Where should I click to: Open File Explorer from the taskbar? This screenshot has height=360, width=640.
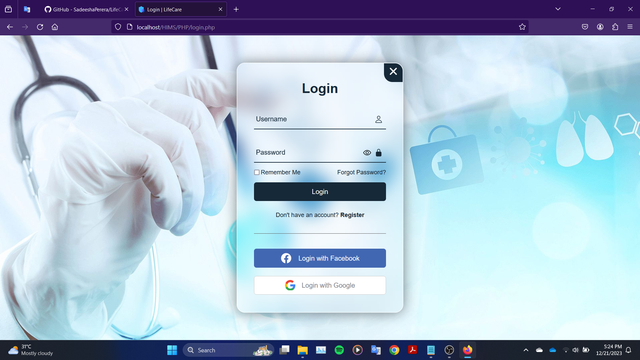click(x=302, y=350)
